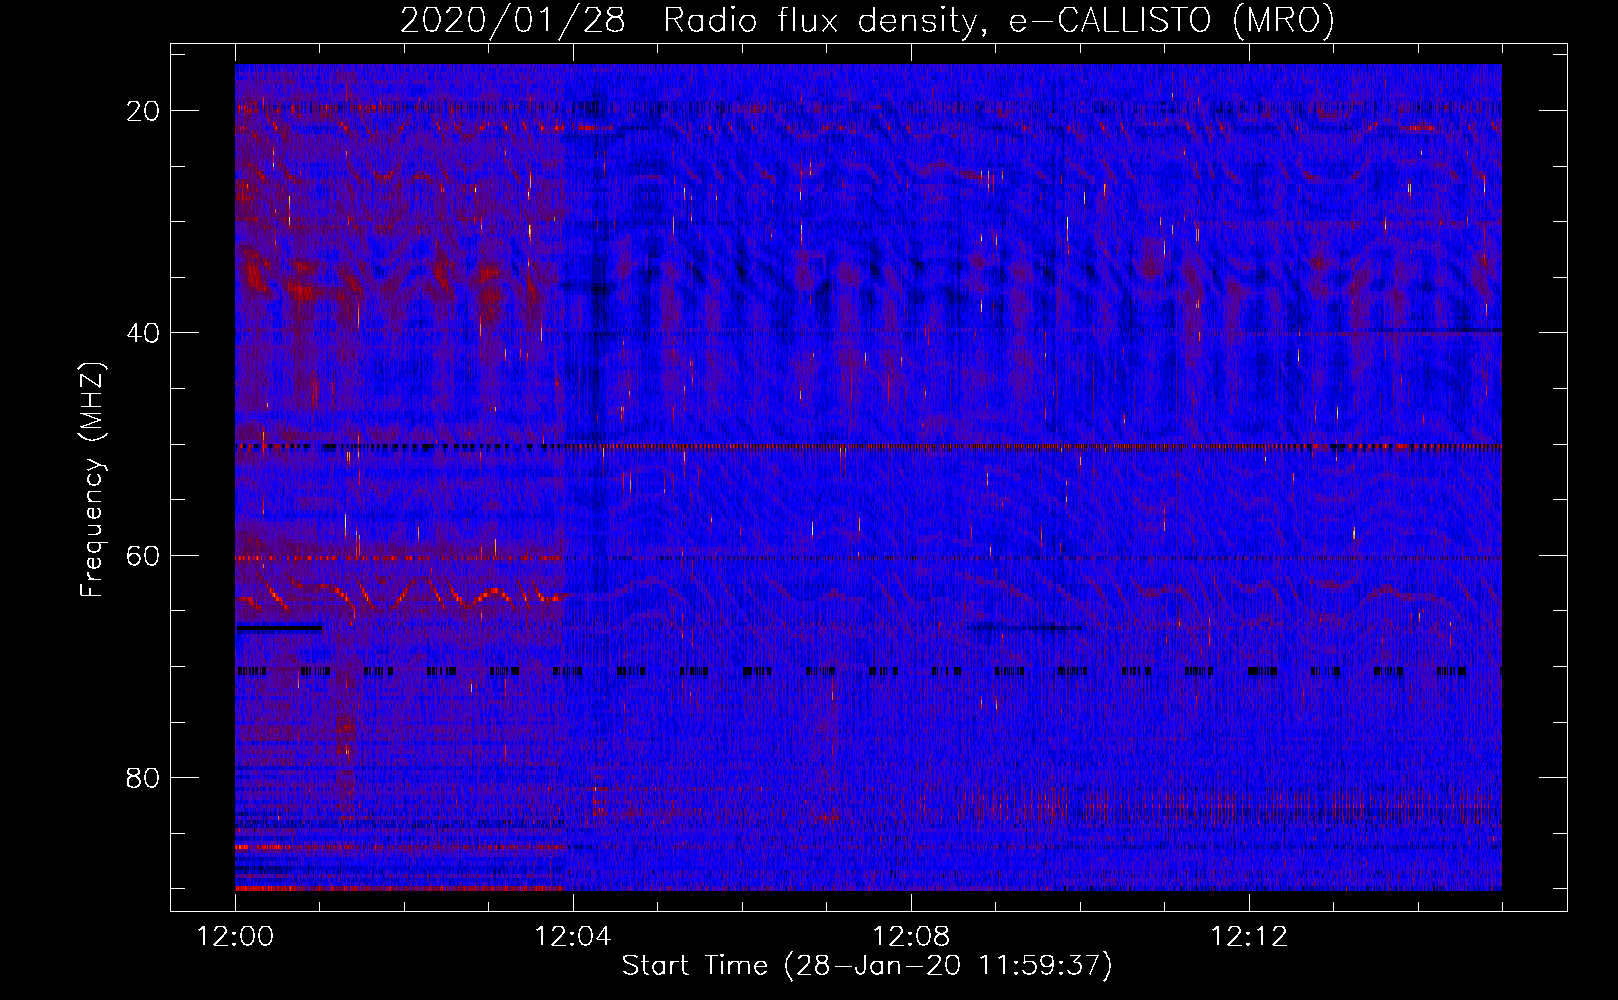Click the '40' frequency tick label
The height and width of the screenshot is (1000, 1618).
pos(144,333)
